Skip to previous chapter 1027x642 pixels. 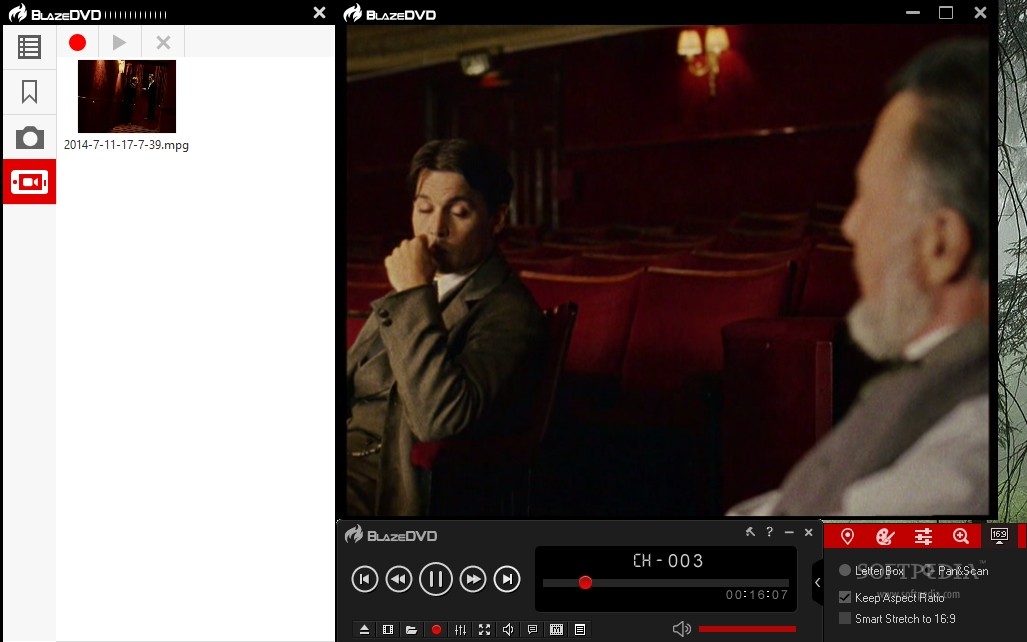(x=365, y=579)
